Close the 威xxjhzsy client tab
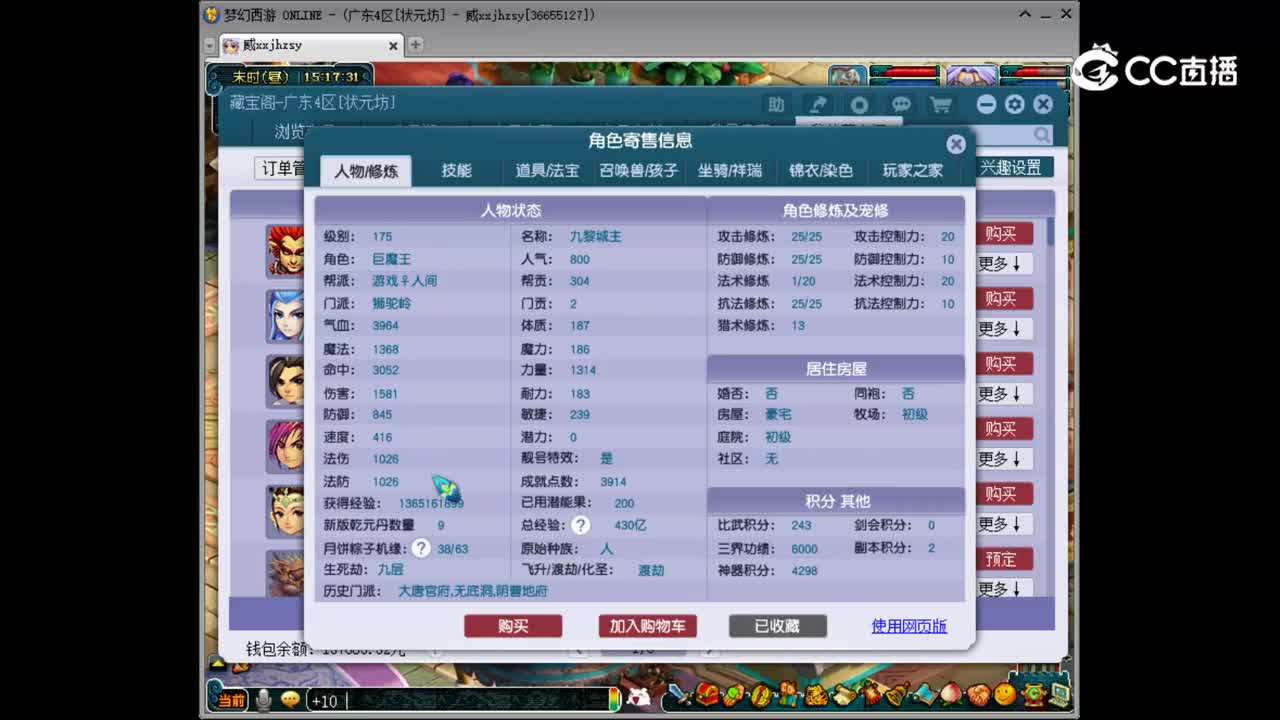The height and width of the screenshot is (720, 1280). pyautogui.click(x=393, y=46)
